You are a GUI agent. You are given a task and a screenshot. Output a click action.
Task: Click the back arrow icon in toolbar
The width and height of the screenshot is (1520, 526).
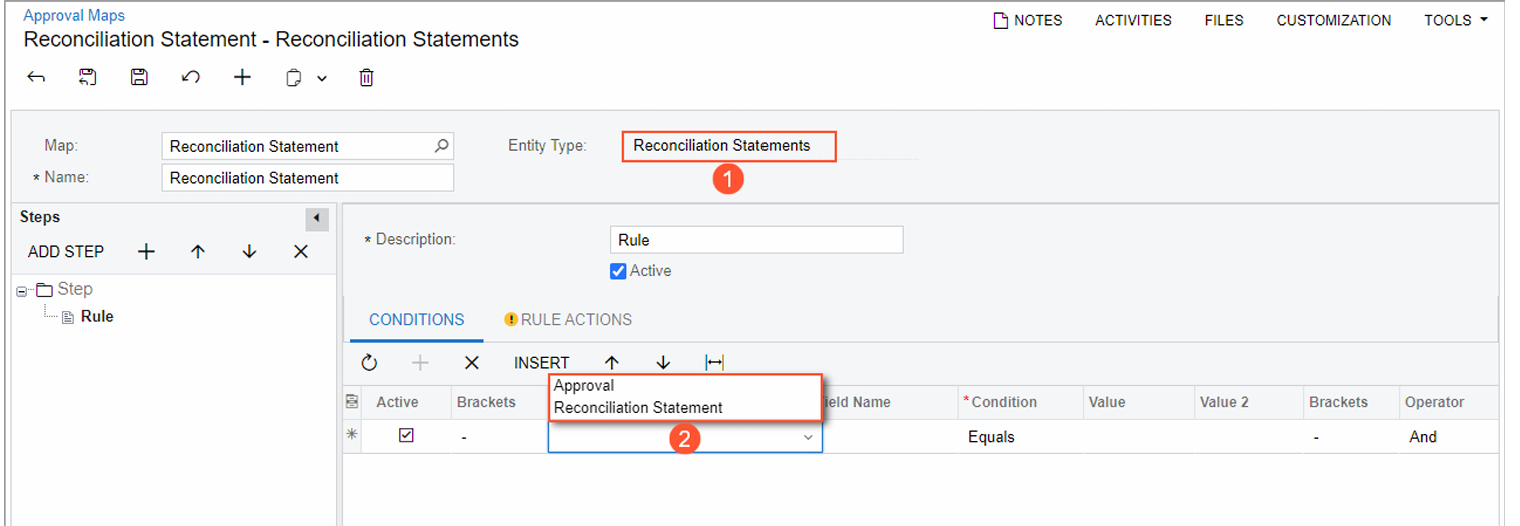[x=37, y=78]
